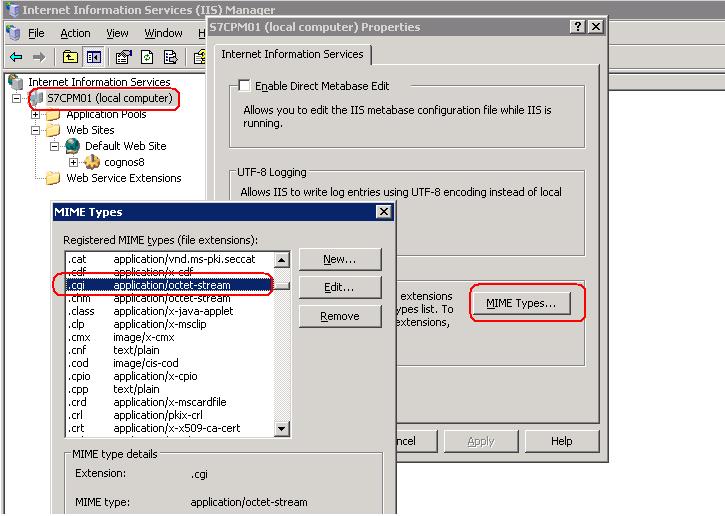Screen dimensions: 725x516
Task: Select S7CPM01 (local computer) tree label
Action: (110, 98)
